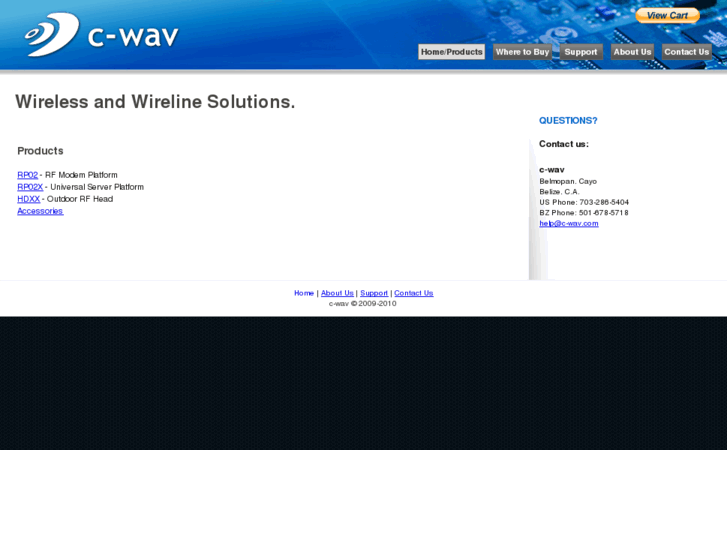Click the c-wav logo in the header
This screenshot has width=727, height=545.
[102, 34]
